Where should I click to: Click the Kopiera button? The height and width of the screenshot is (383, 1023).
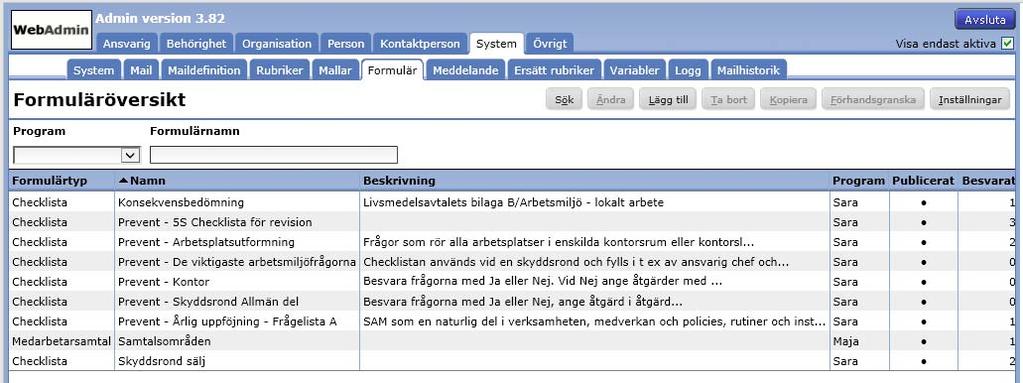tap(788, 100)
